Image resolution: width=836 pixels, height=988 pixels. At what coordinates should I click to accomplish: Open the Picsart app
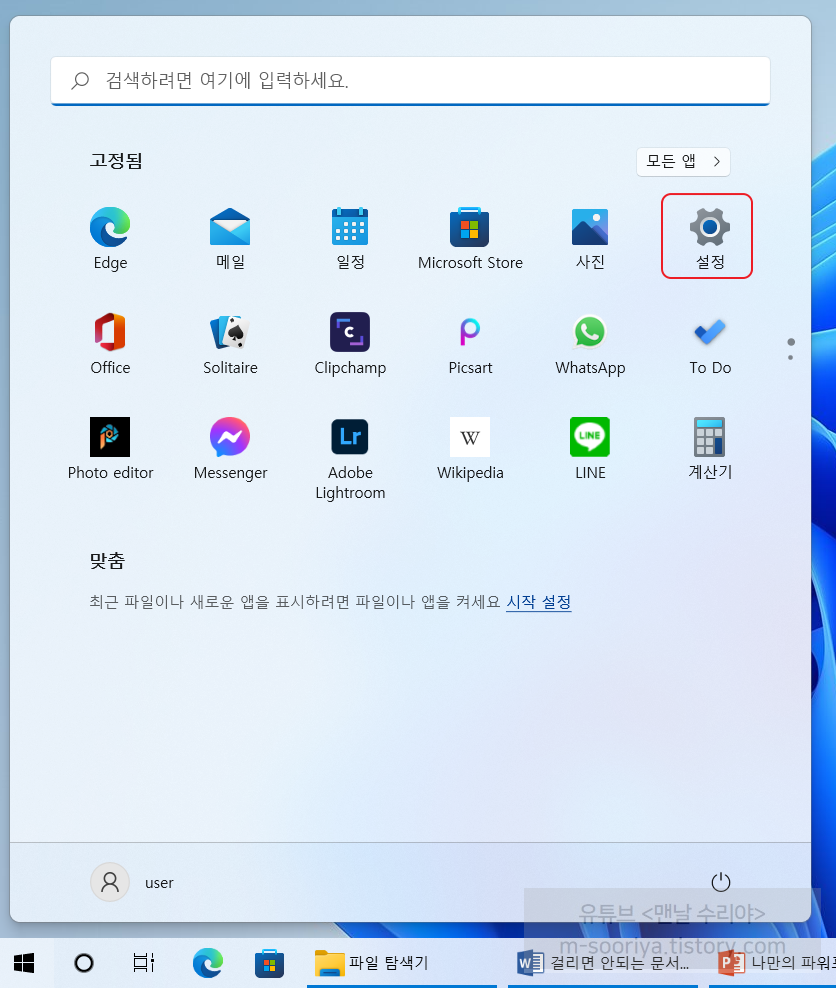[470, 343]
